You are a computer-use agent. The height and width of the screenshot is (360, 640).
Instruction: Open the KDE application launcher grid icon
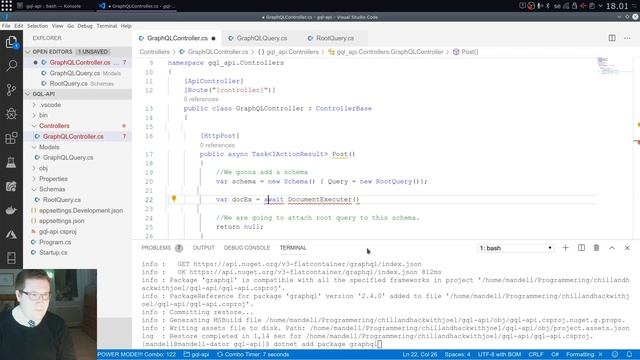pyautogui.click(x=7, y=6)
